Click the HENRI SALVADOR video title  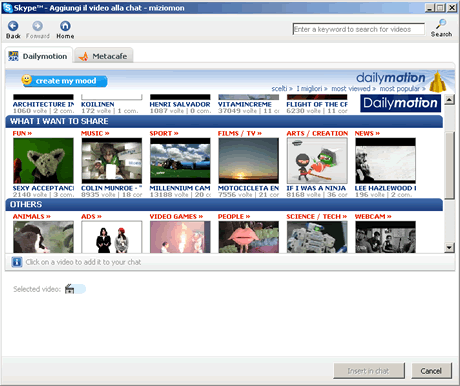click(x=180, y=104)
